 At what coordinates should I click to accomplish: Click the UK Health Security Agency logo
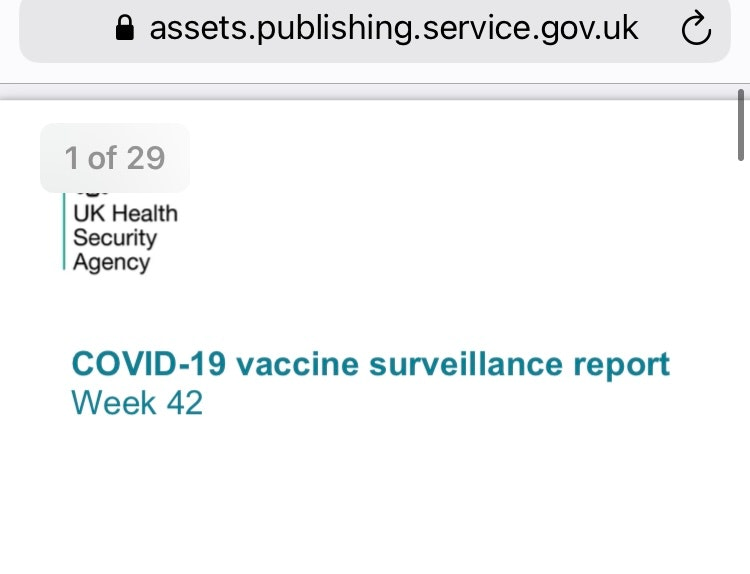[121, 232]
